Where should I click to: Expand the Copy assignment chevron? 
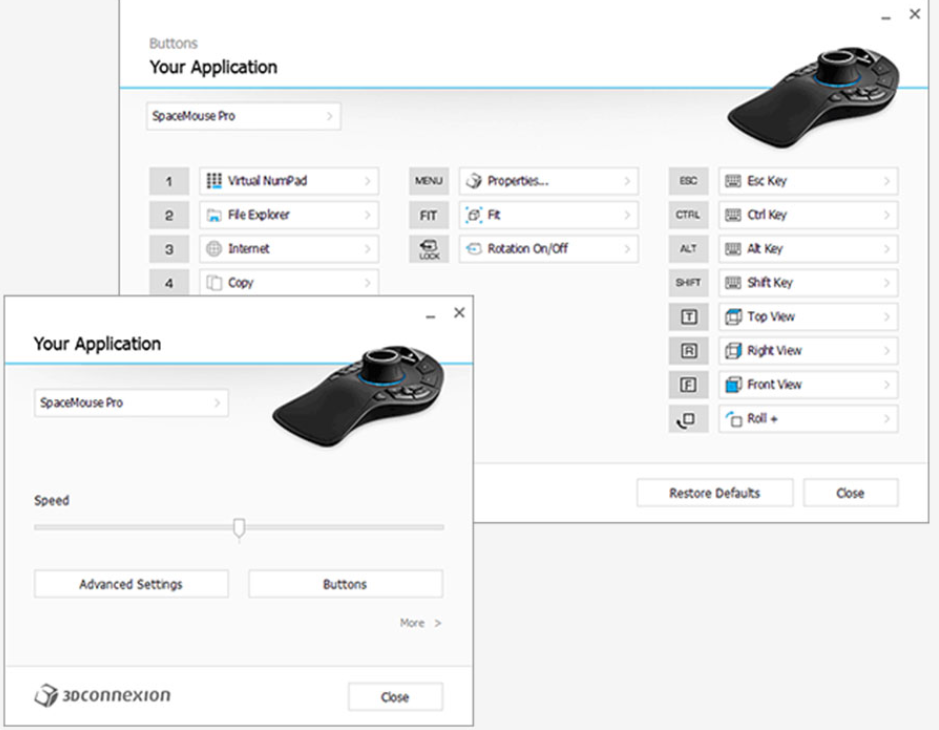click(368, 283)
